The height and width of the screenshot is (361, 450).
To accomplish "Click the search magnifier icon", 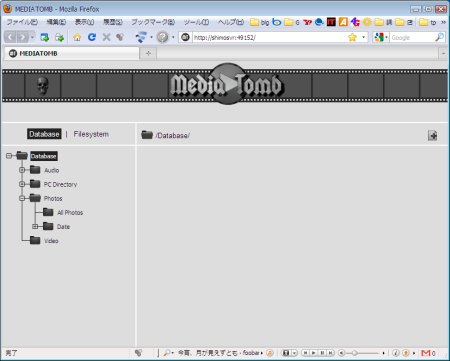I will (x=439, y=37).
